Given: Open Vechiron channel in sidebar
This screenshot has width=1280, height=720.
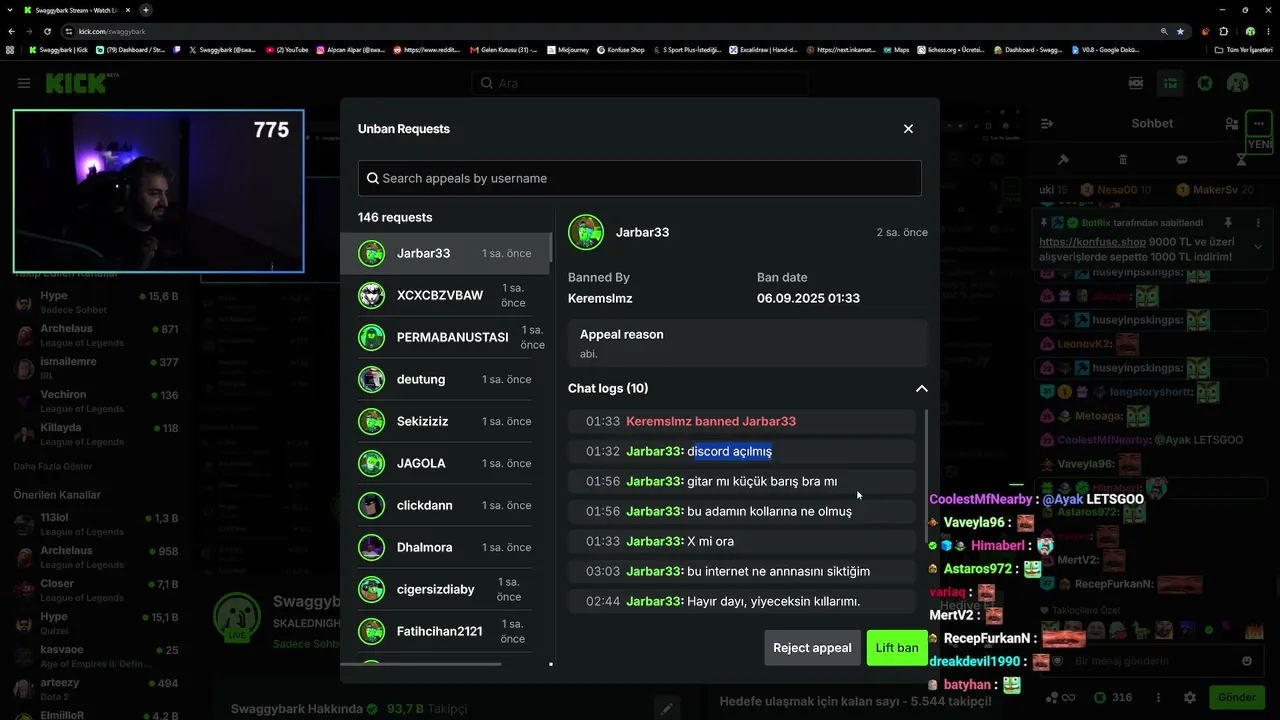Looking at the screenshot, I should [97, 401].
